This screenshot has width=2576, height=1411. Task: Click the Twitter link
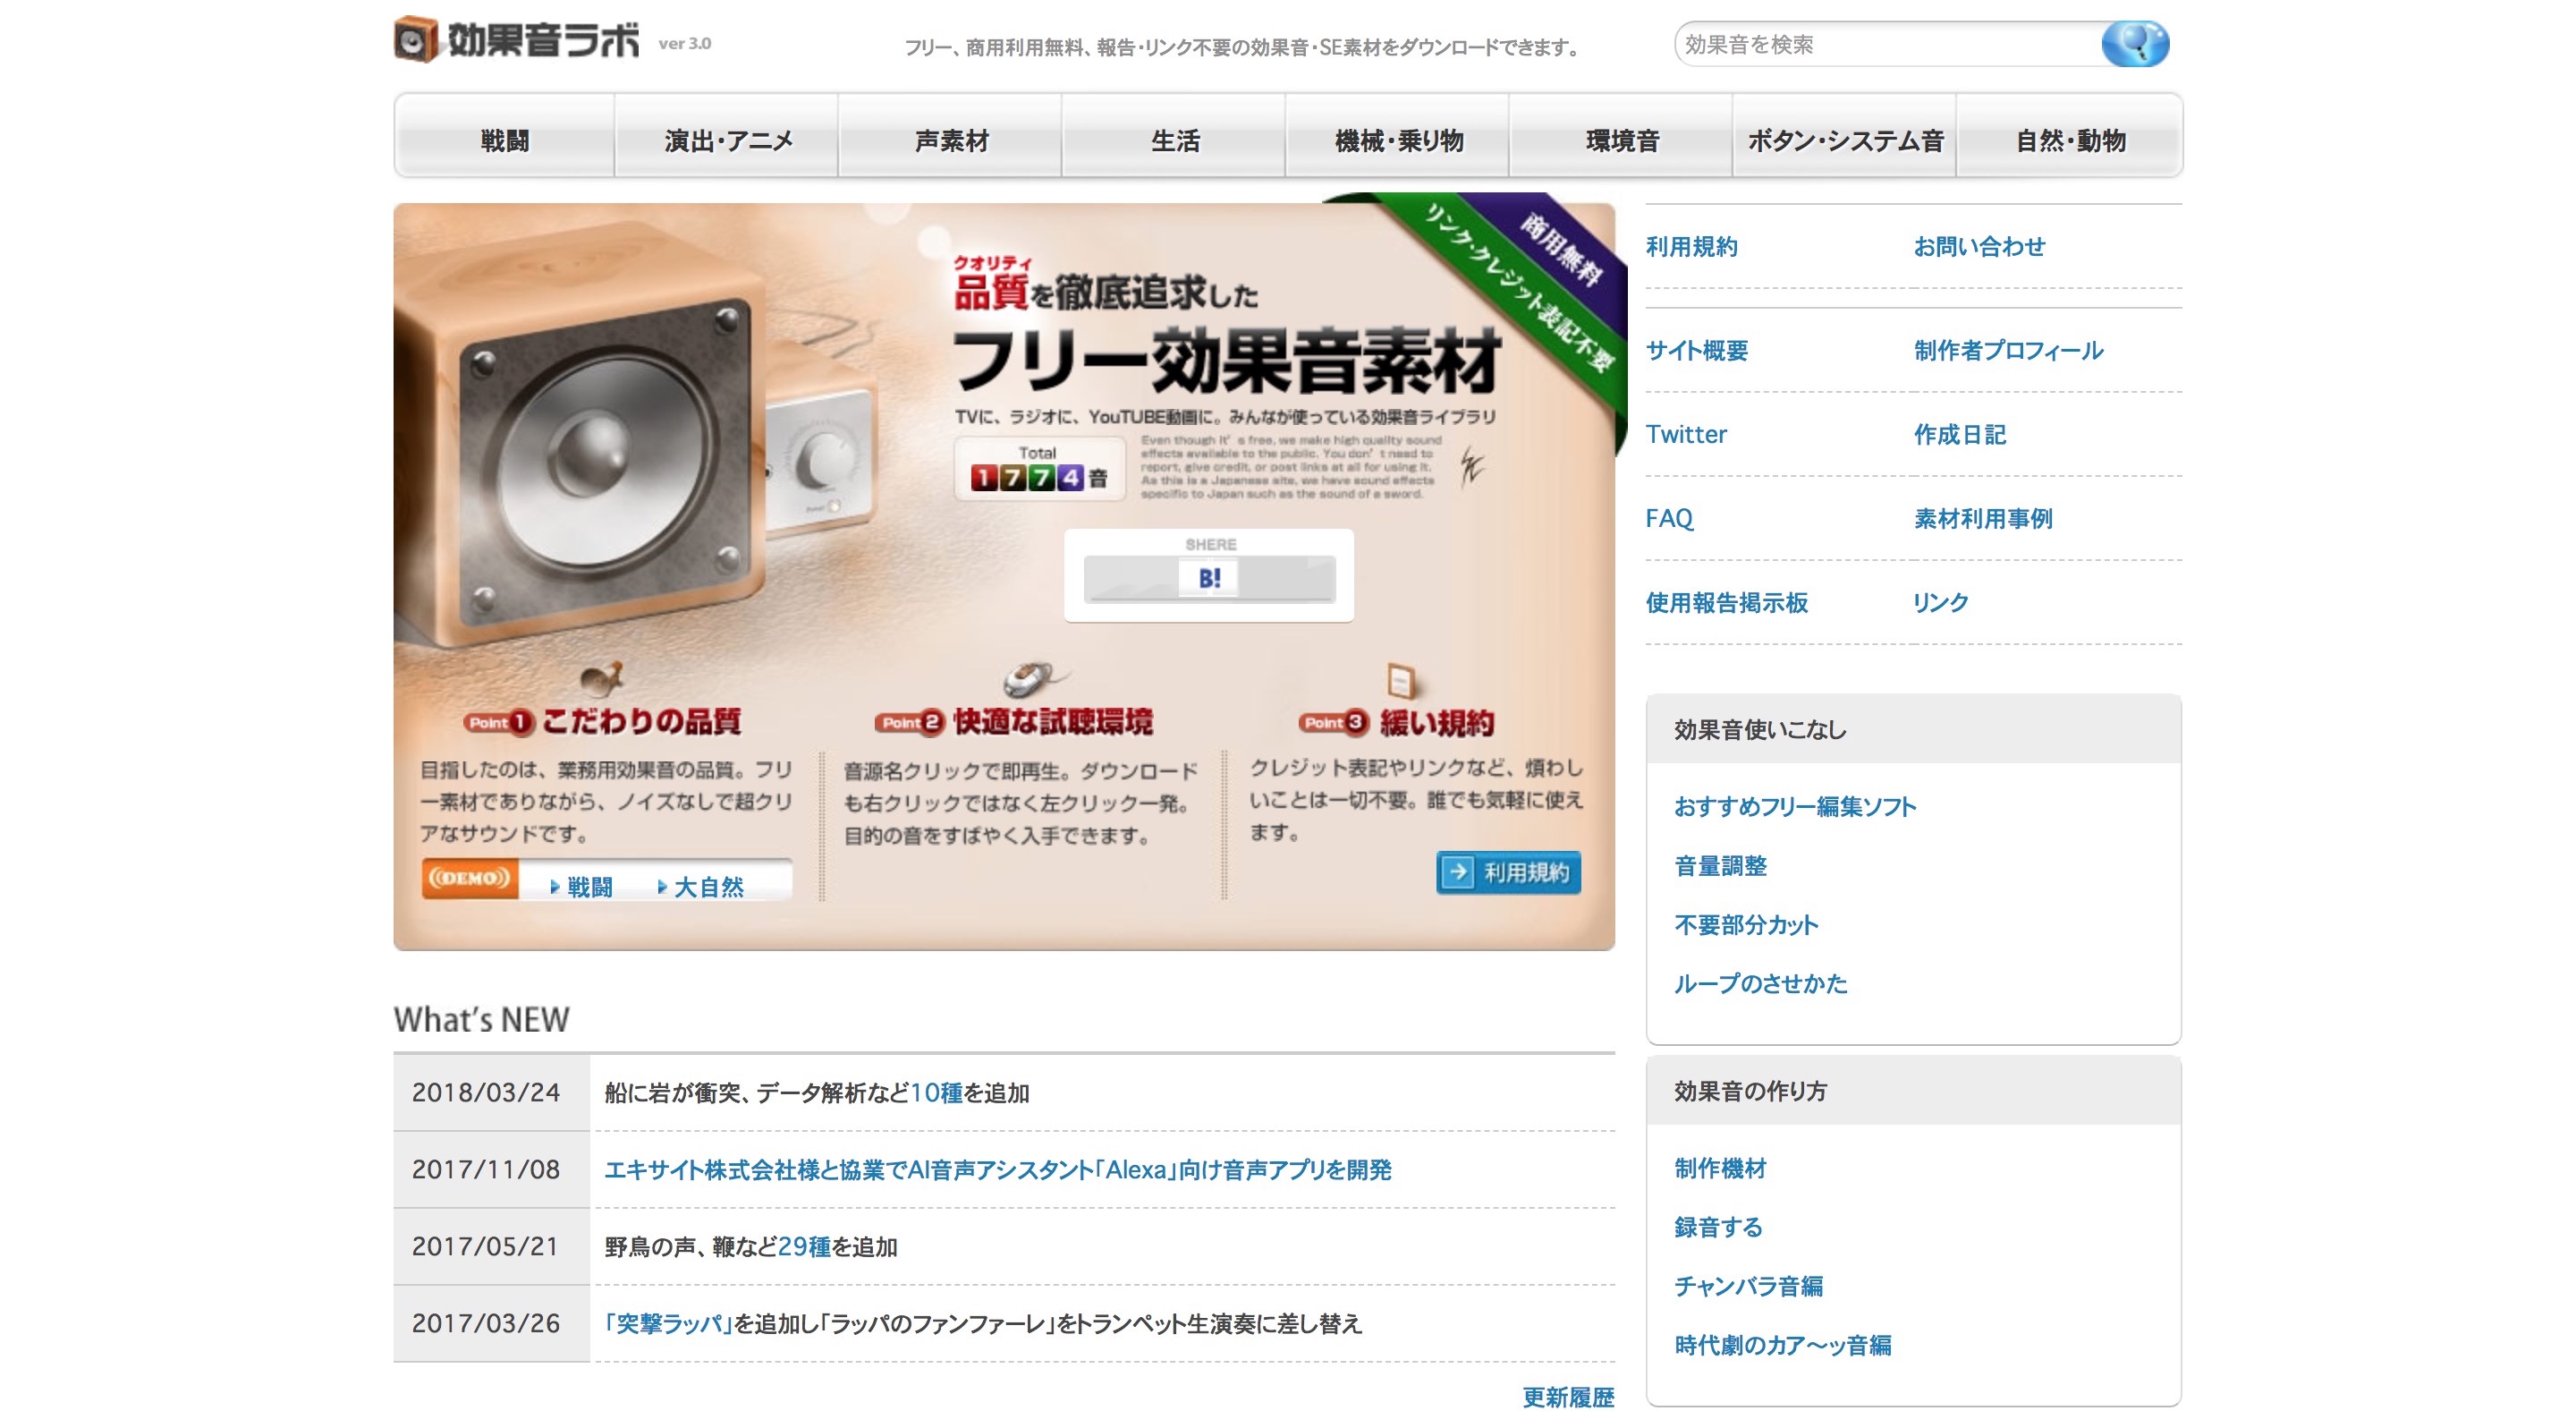pos(1686,434)
